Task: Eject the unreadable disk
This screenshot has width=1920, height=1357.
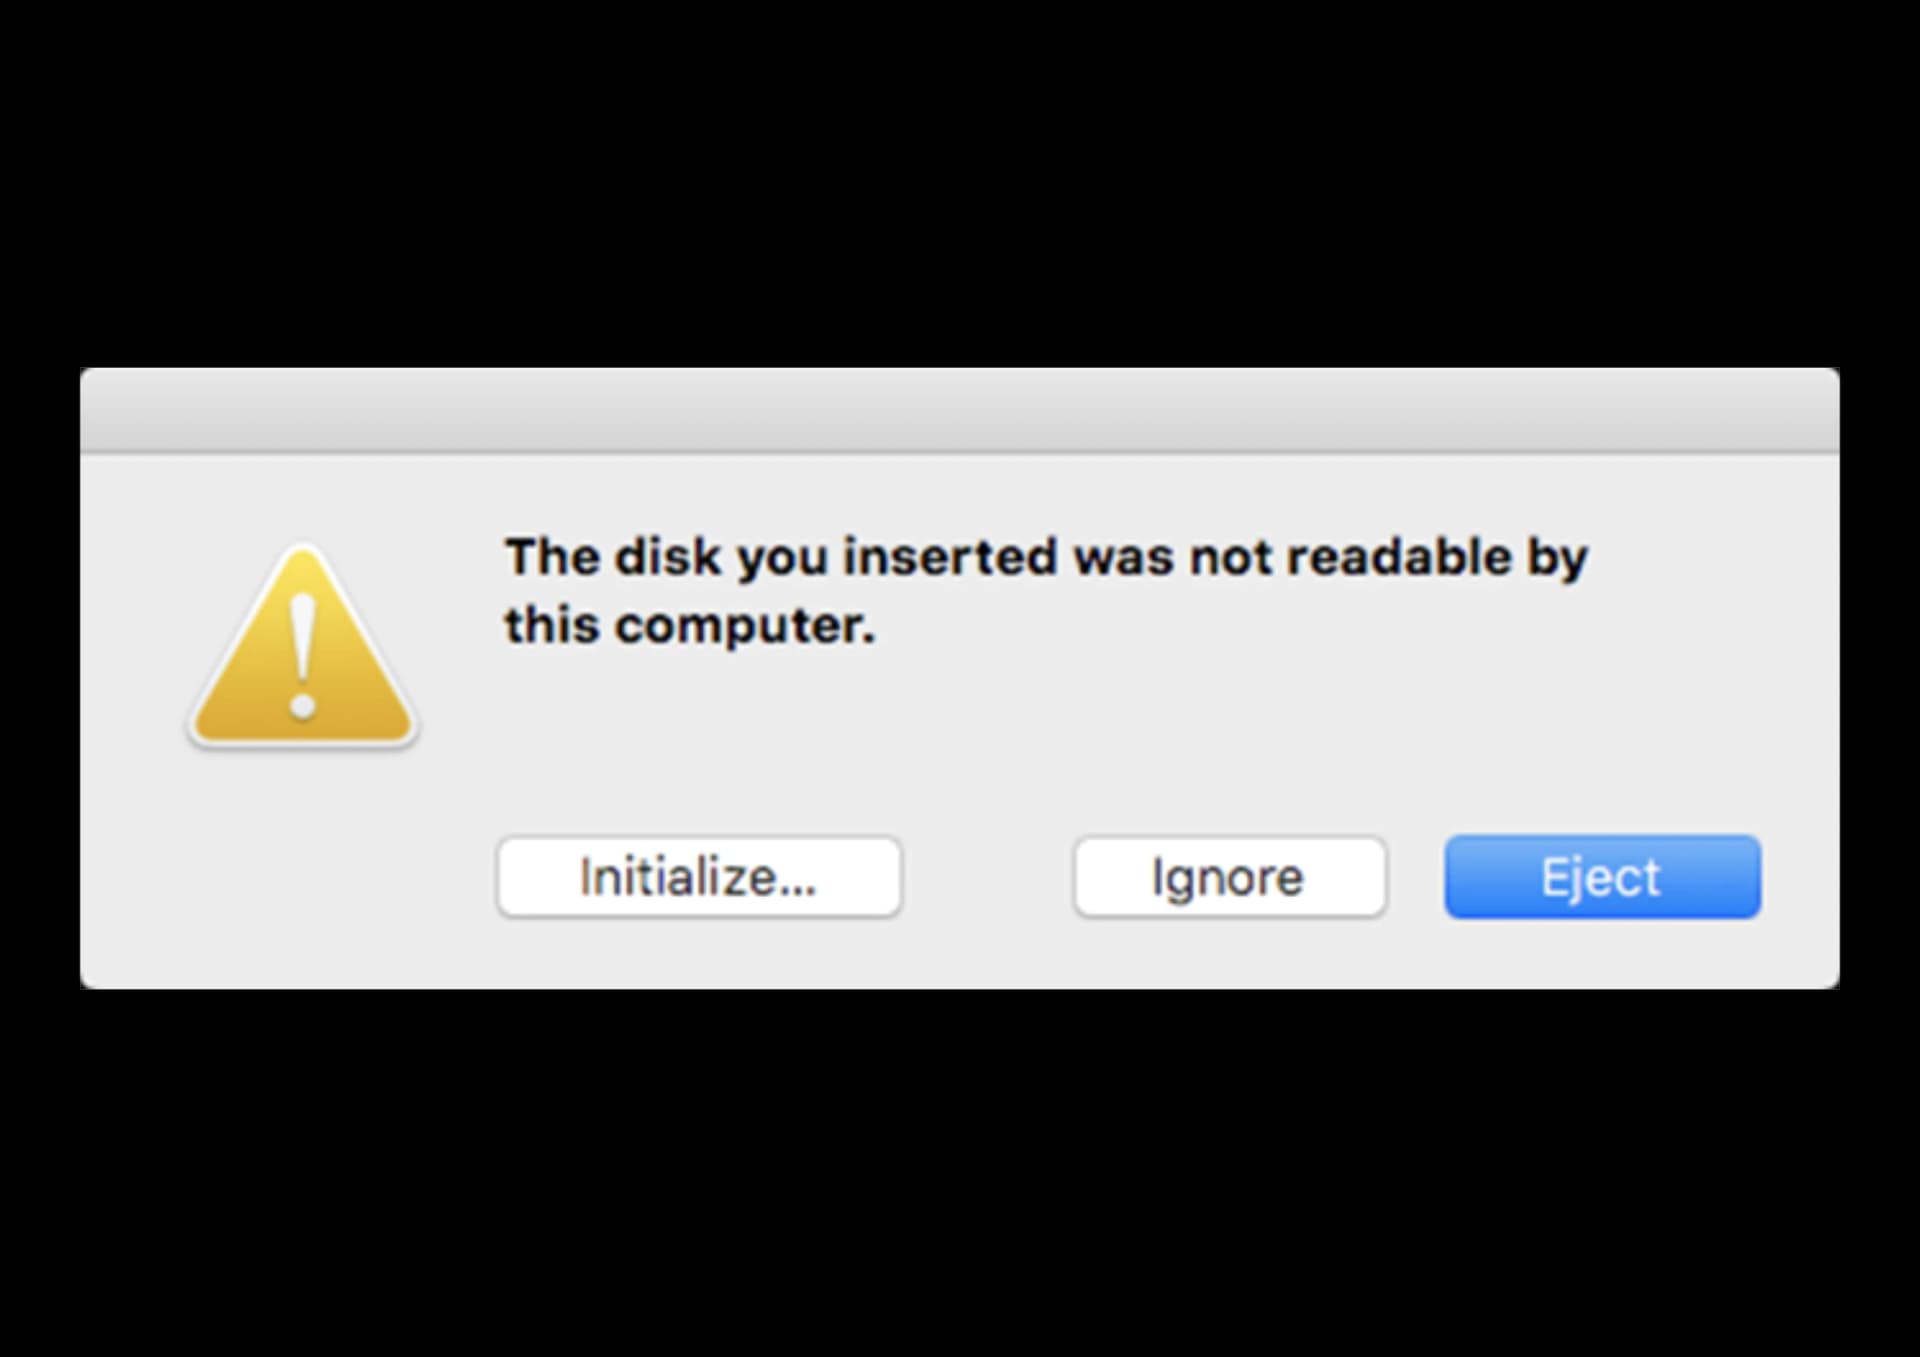Action: pos(1601,877)
